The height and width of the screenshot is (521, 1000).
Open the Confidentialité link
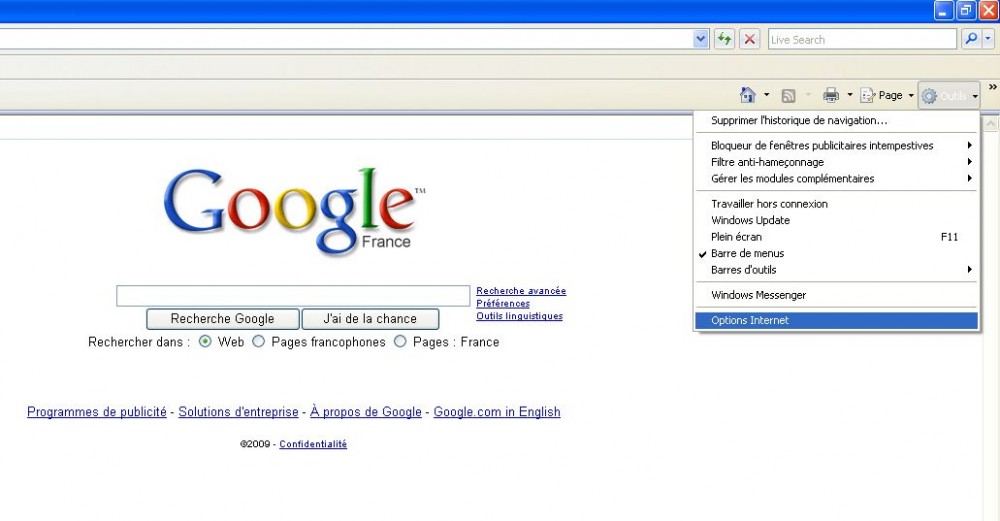pyautogui.click(x=313, y=444)
